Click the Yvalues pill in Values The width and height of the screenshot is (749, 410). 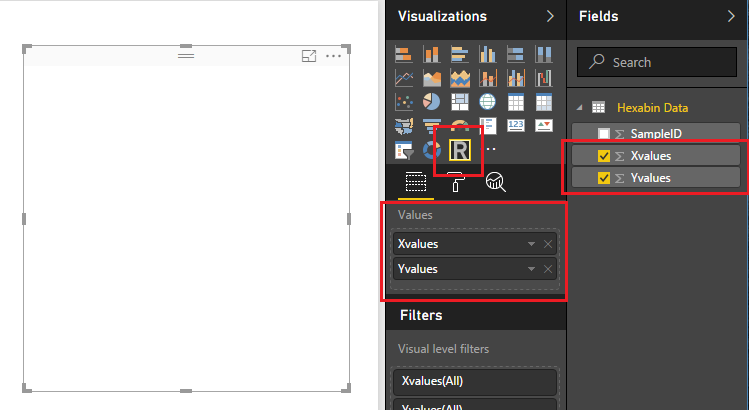click(475, 269)
